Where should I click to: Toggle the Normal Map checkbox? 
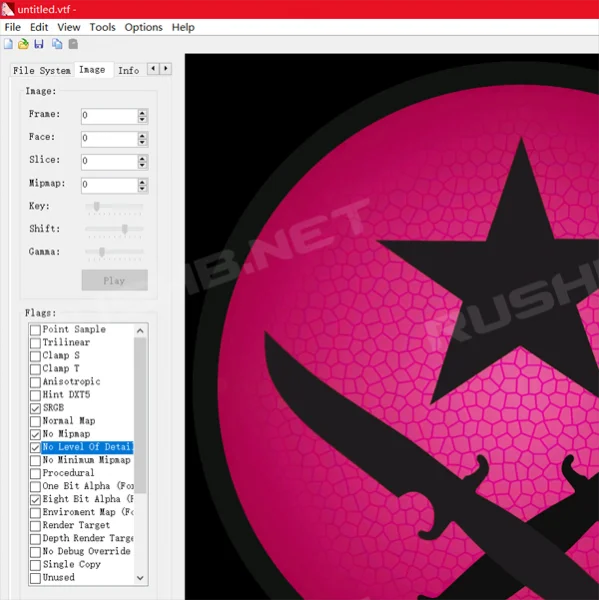pyautogui.click(x=35, y=421)
